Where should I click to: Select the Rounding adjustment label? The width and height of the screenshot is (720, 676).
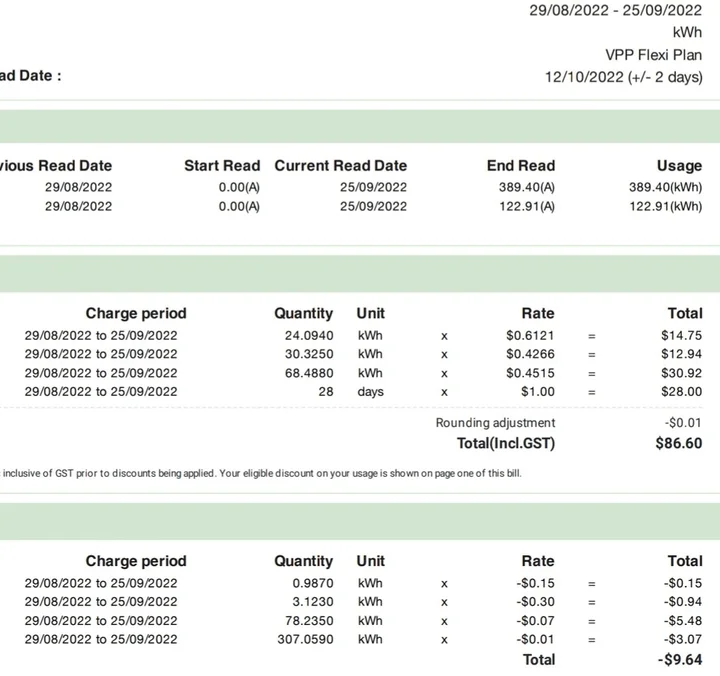[x=495, y=423]
